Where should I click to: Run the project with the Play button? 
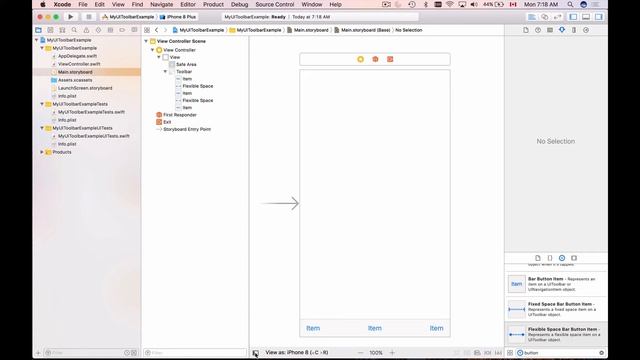pyautogui.click(x=71, y=17)
